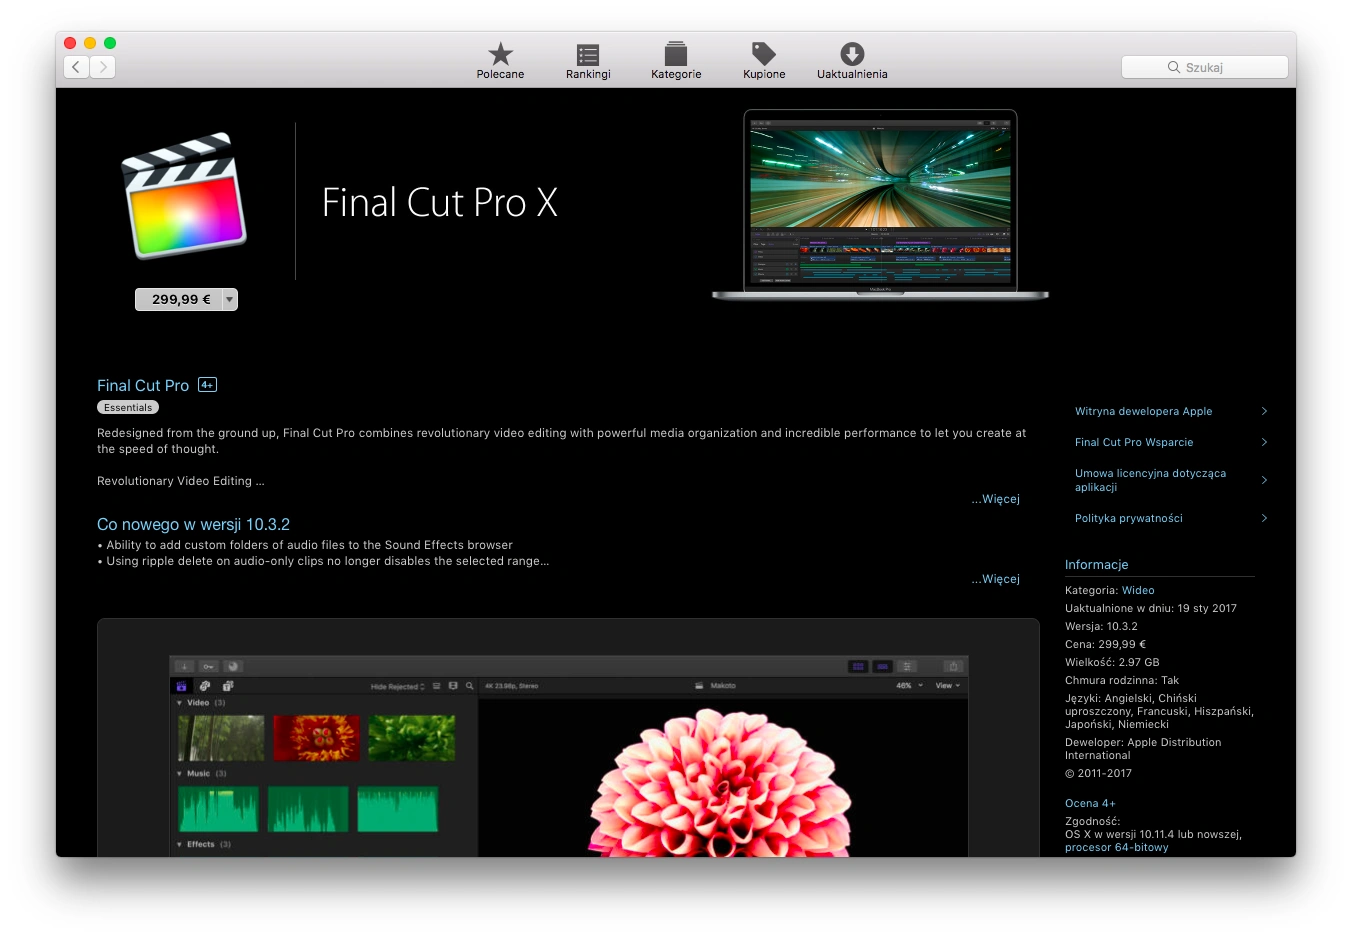Click the Co nowego w wersji 10.3.2 heading

[193, 524]
